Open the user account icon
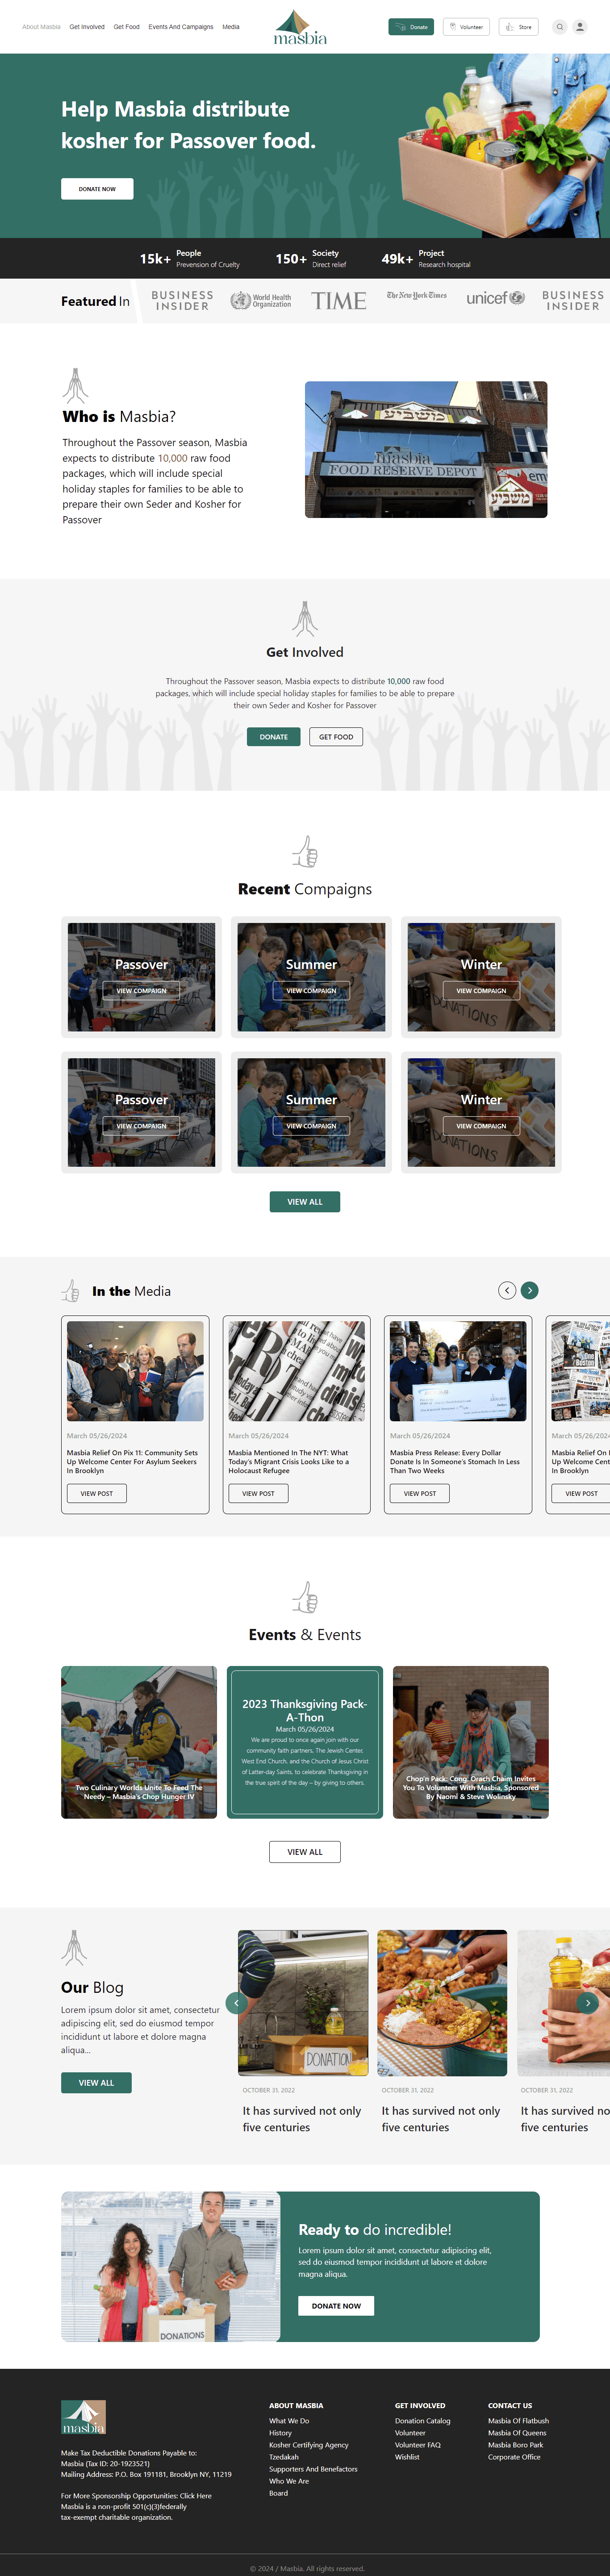610x2576 pixels. [579, 27]
